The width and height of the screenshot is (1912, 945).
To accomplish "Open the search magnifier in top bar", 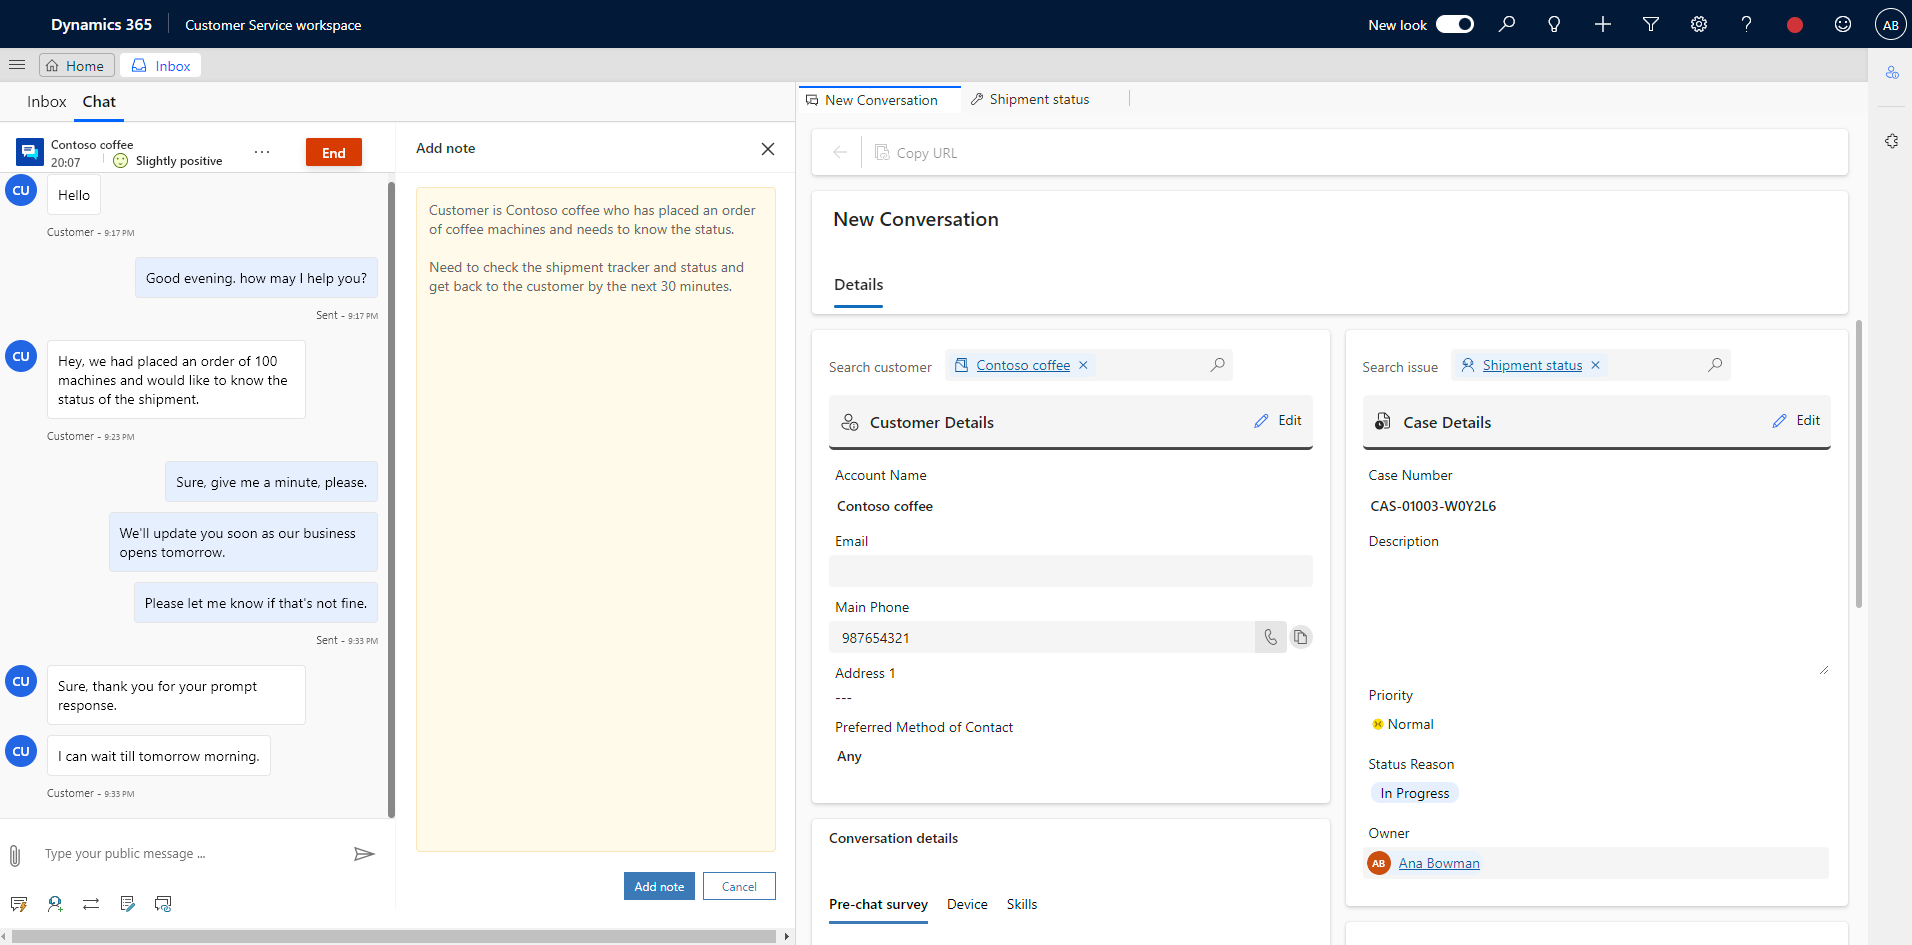I will [1506, 24].
